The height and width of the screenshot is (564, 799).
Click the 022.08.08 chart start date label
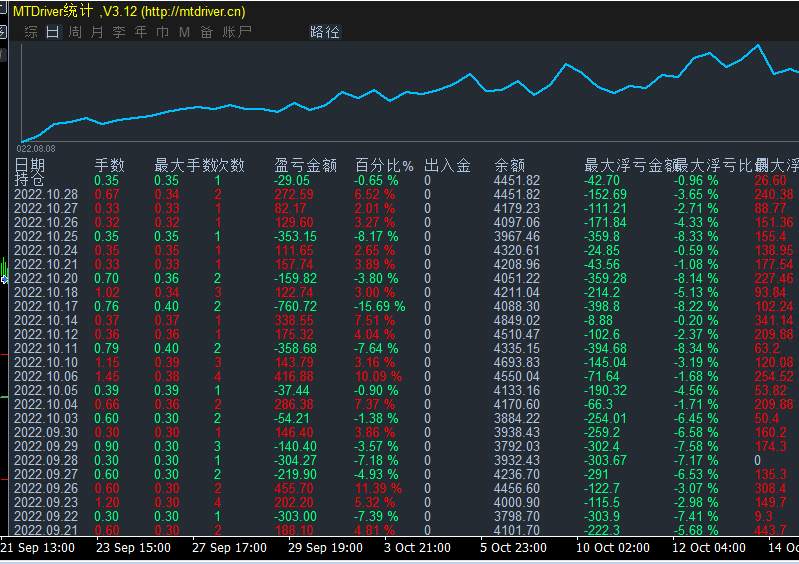click(36, 149)
